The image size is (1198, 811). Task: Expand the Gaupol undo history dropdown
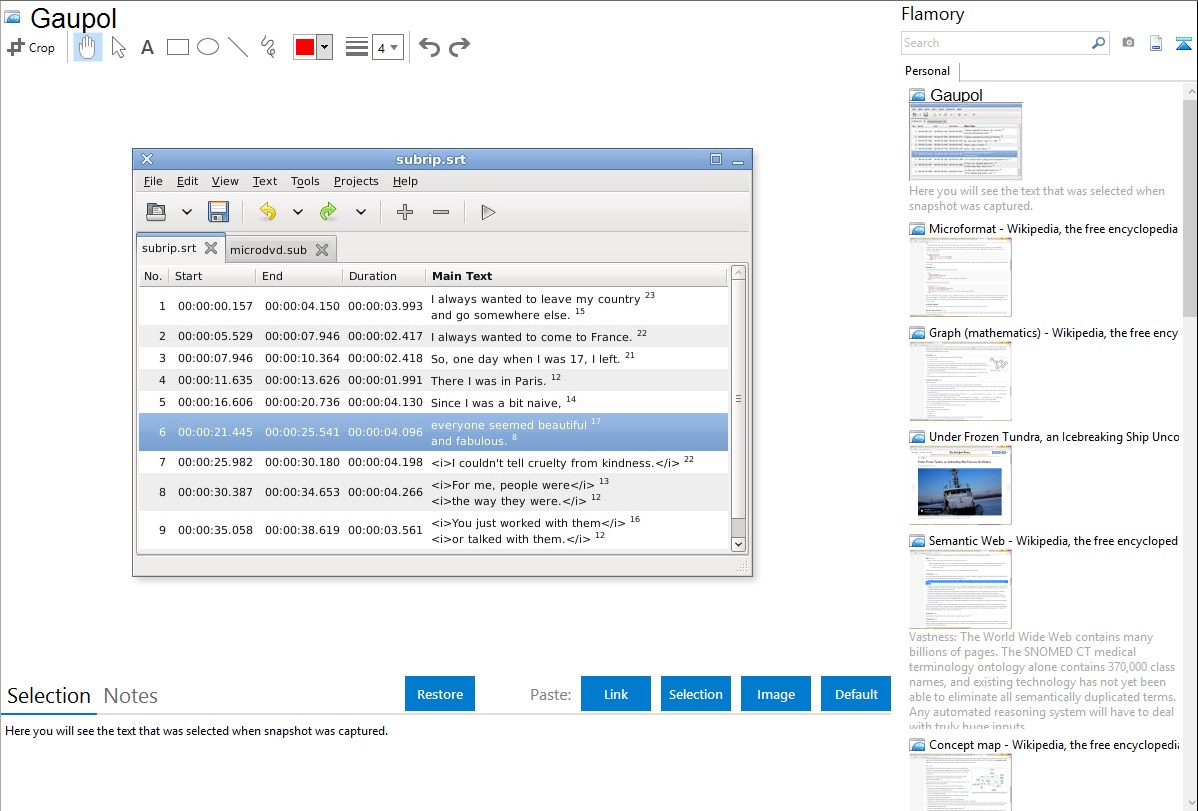pyautogui.click(x=298, y=212)
